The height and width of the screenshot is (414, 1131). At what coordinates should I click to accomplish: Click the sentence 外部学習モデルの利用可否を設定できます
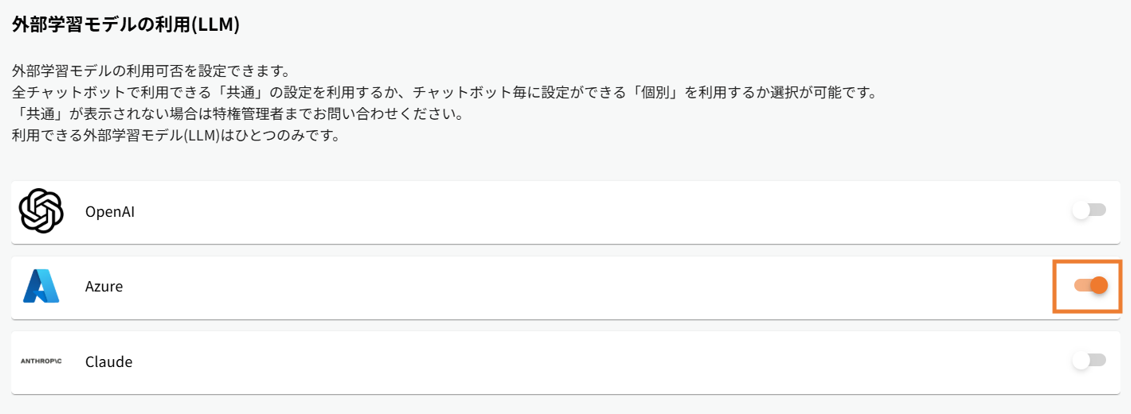pos(150,71)
